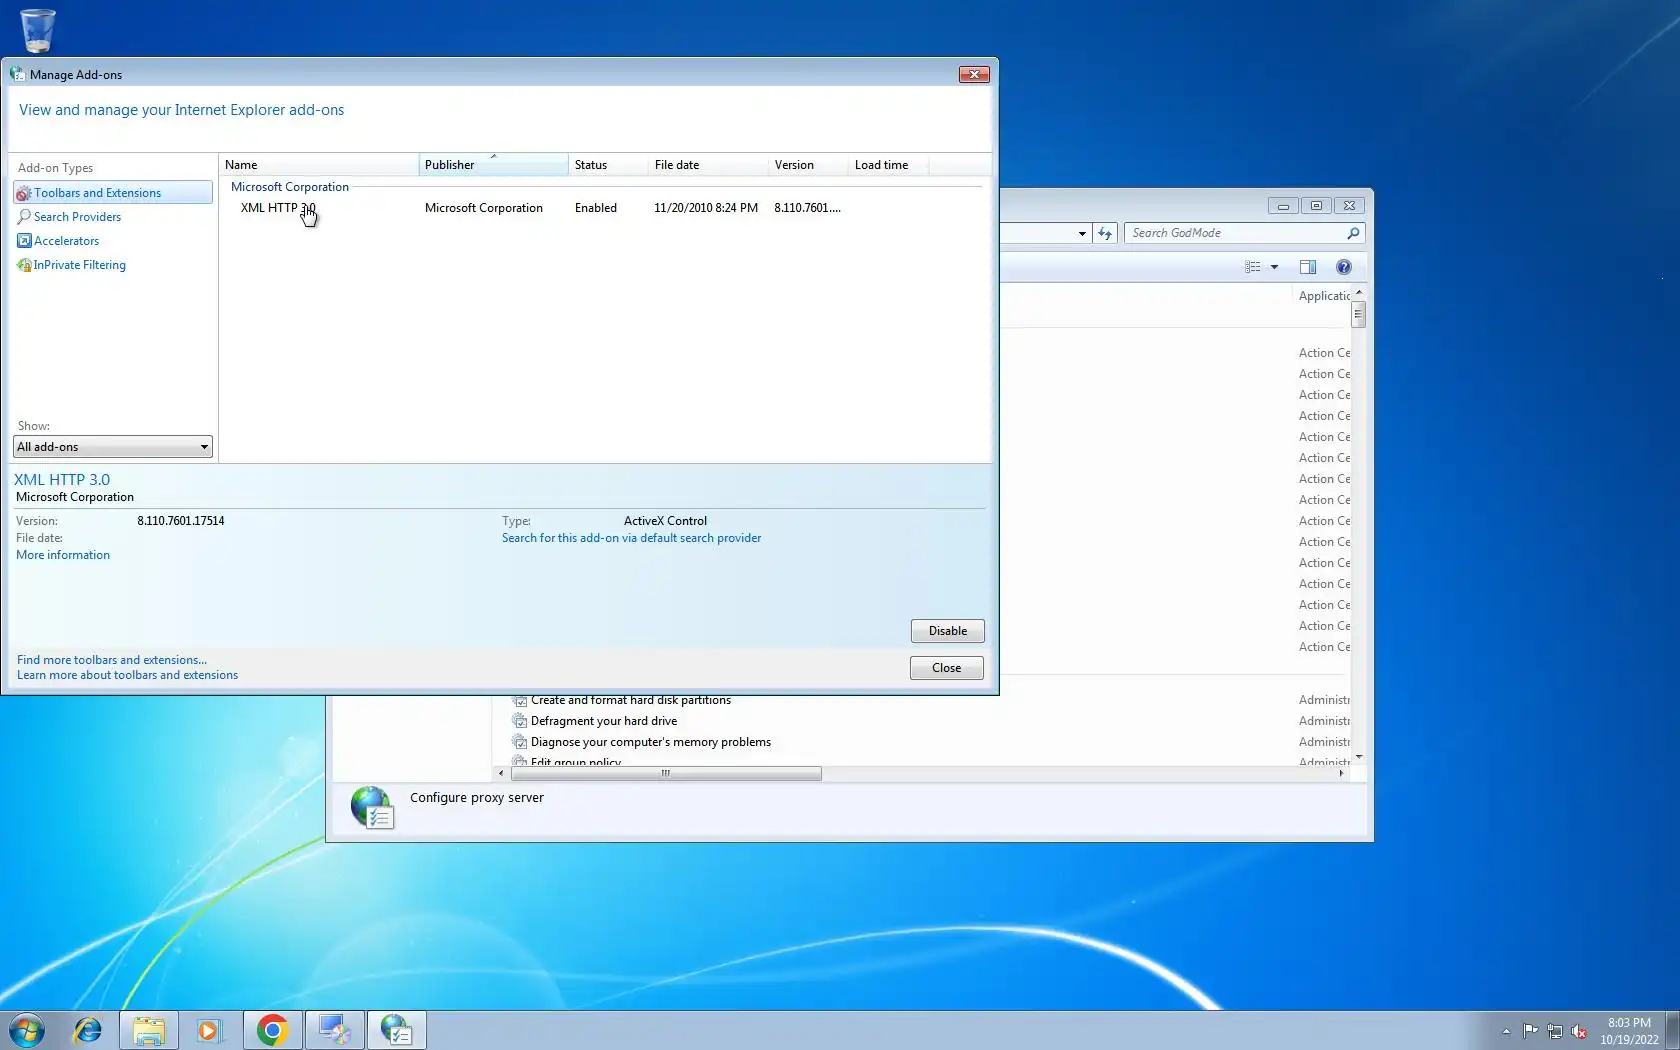Select Search Providers add-on type
1680x1050 pixels.
77,217
